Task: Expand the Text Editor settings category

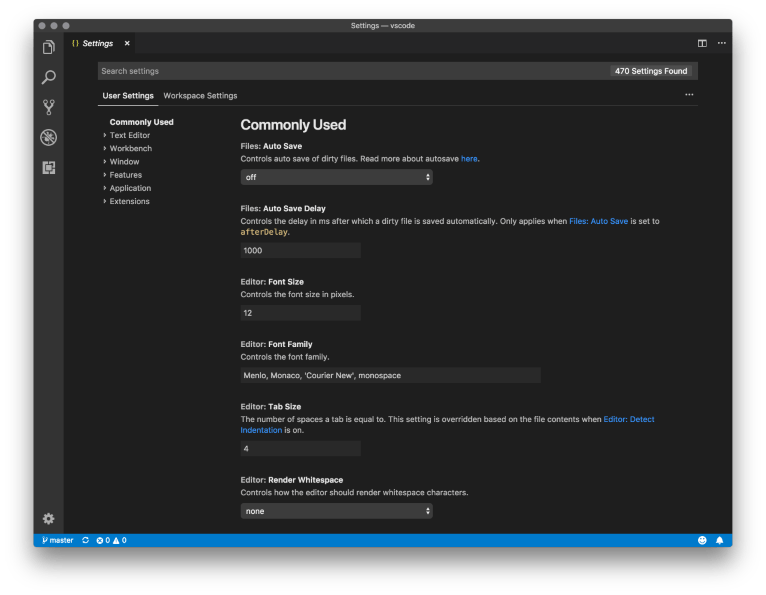Action: point(130,135)
